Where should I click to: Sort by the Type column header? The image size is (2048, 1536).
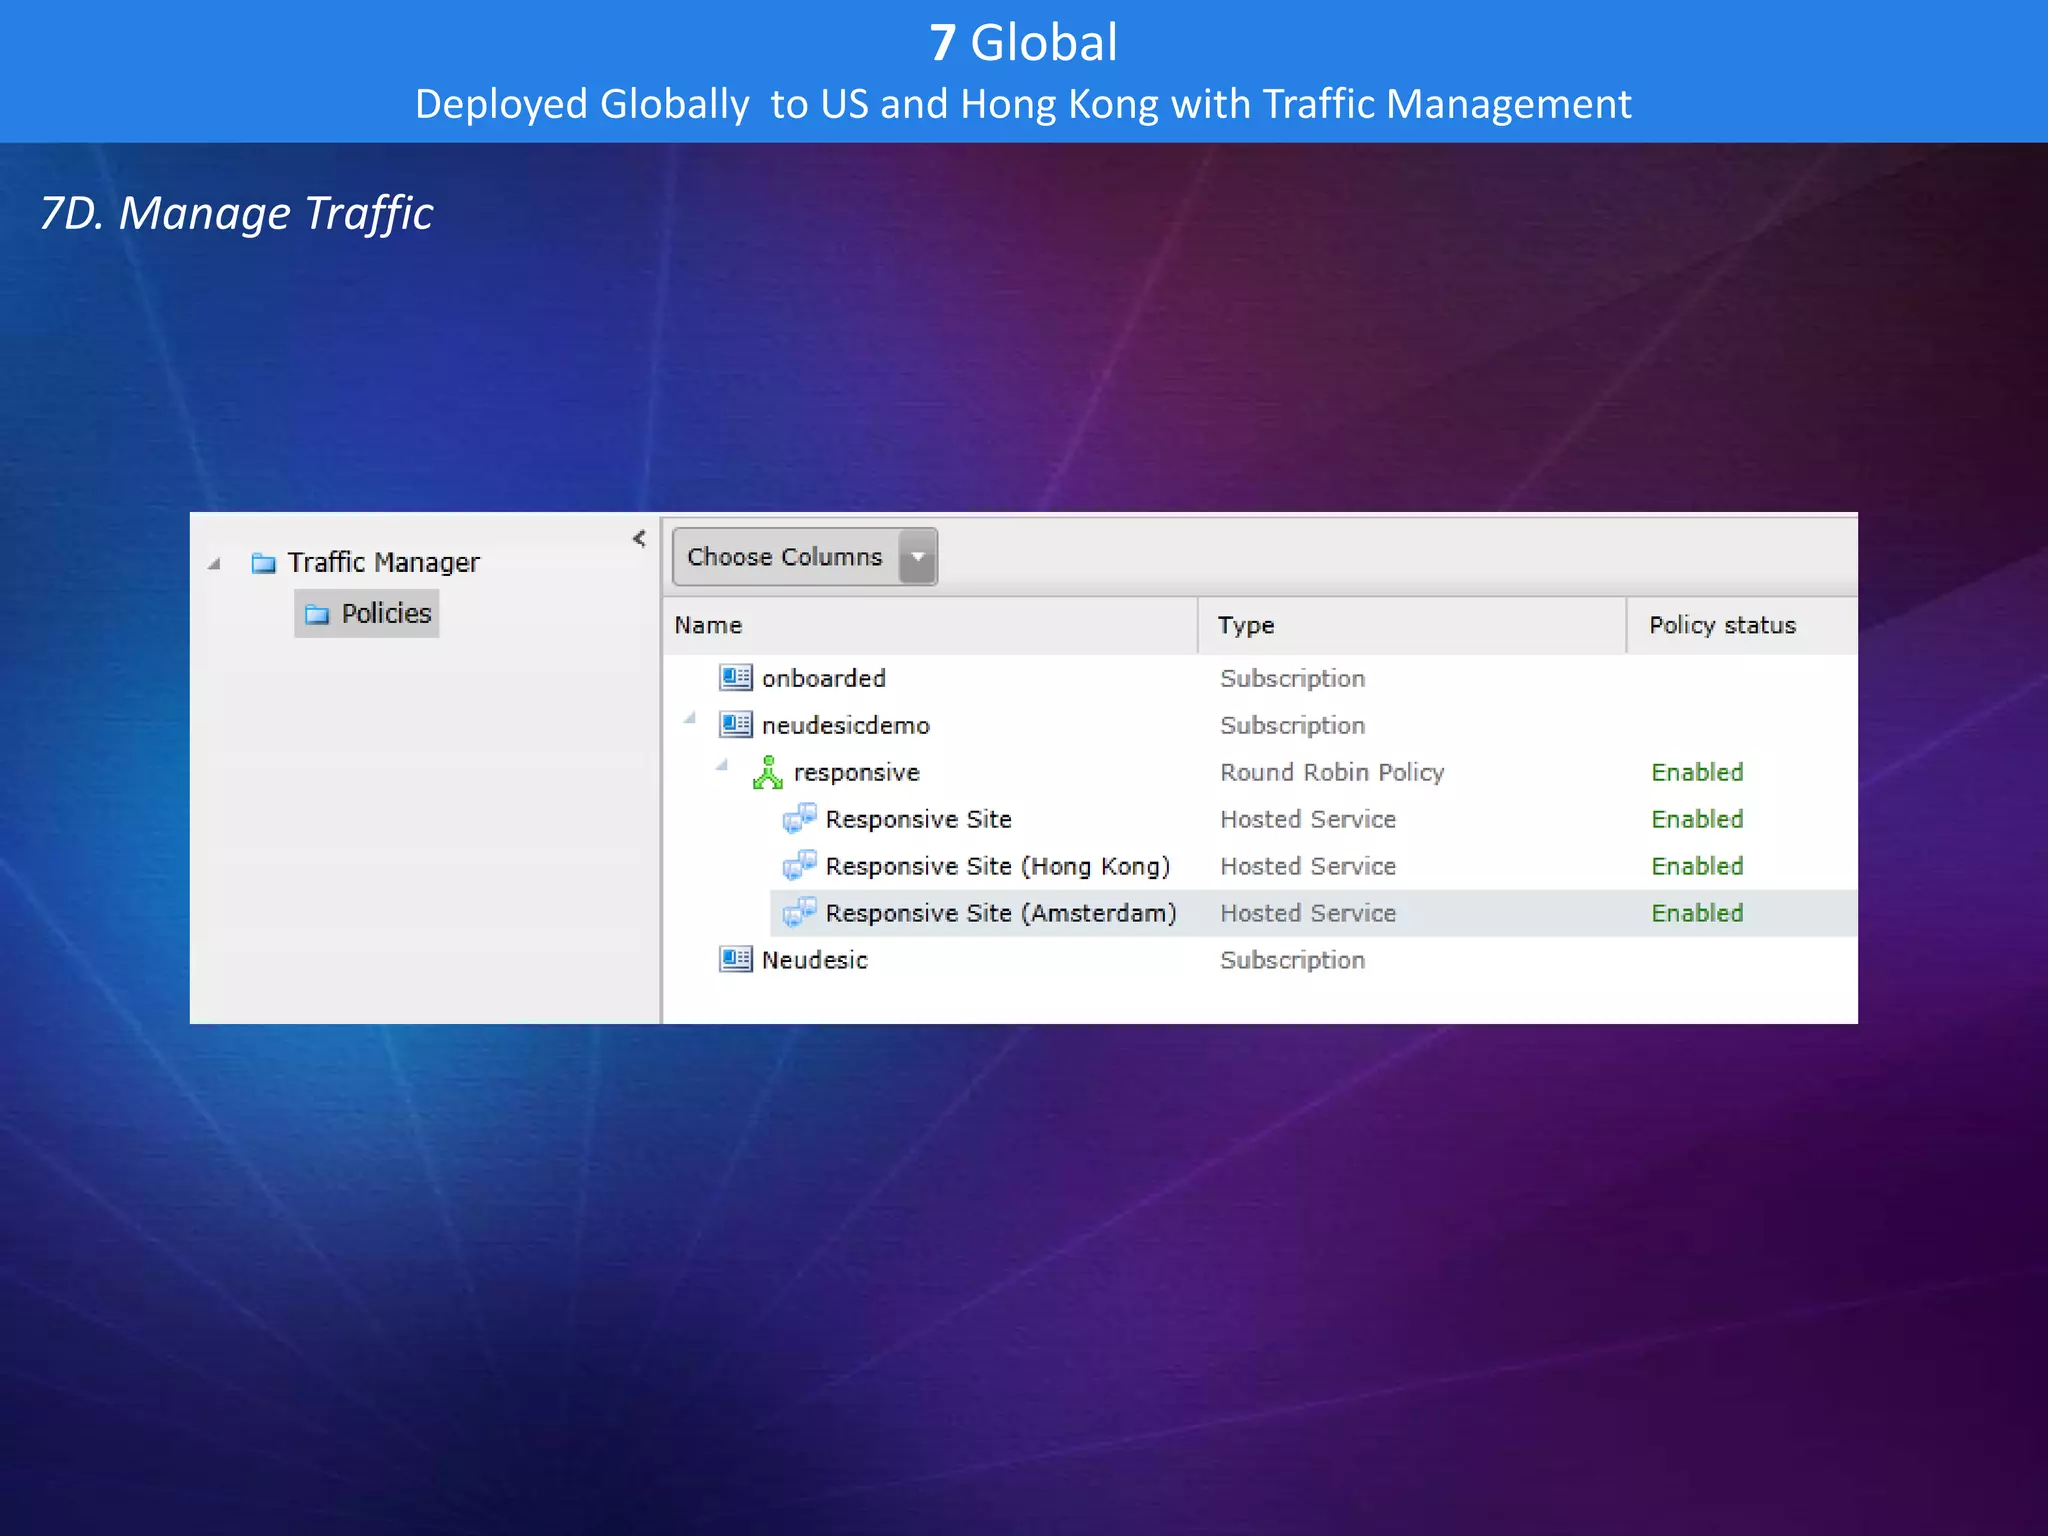[1245, 626]
